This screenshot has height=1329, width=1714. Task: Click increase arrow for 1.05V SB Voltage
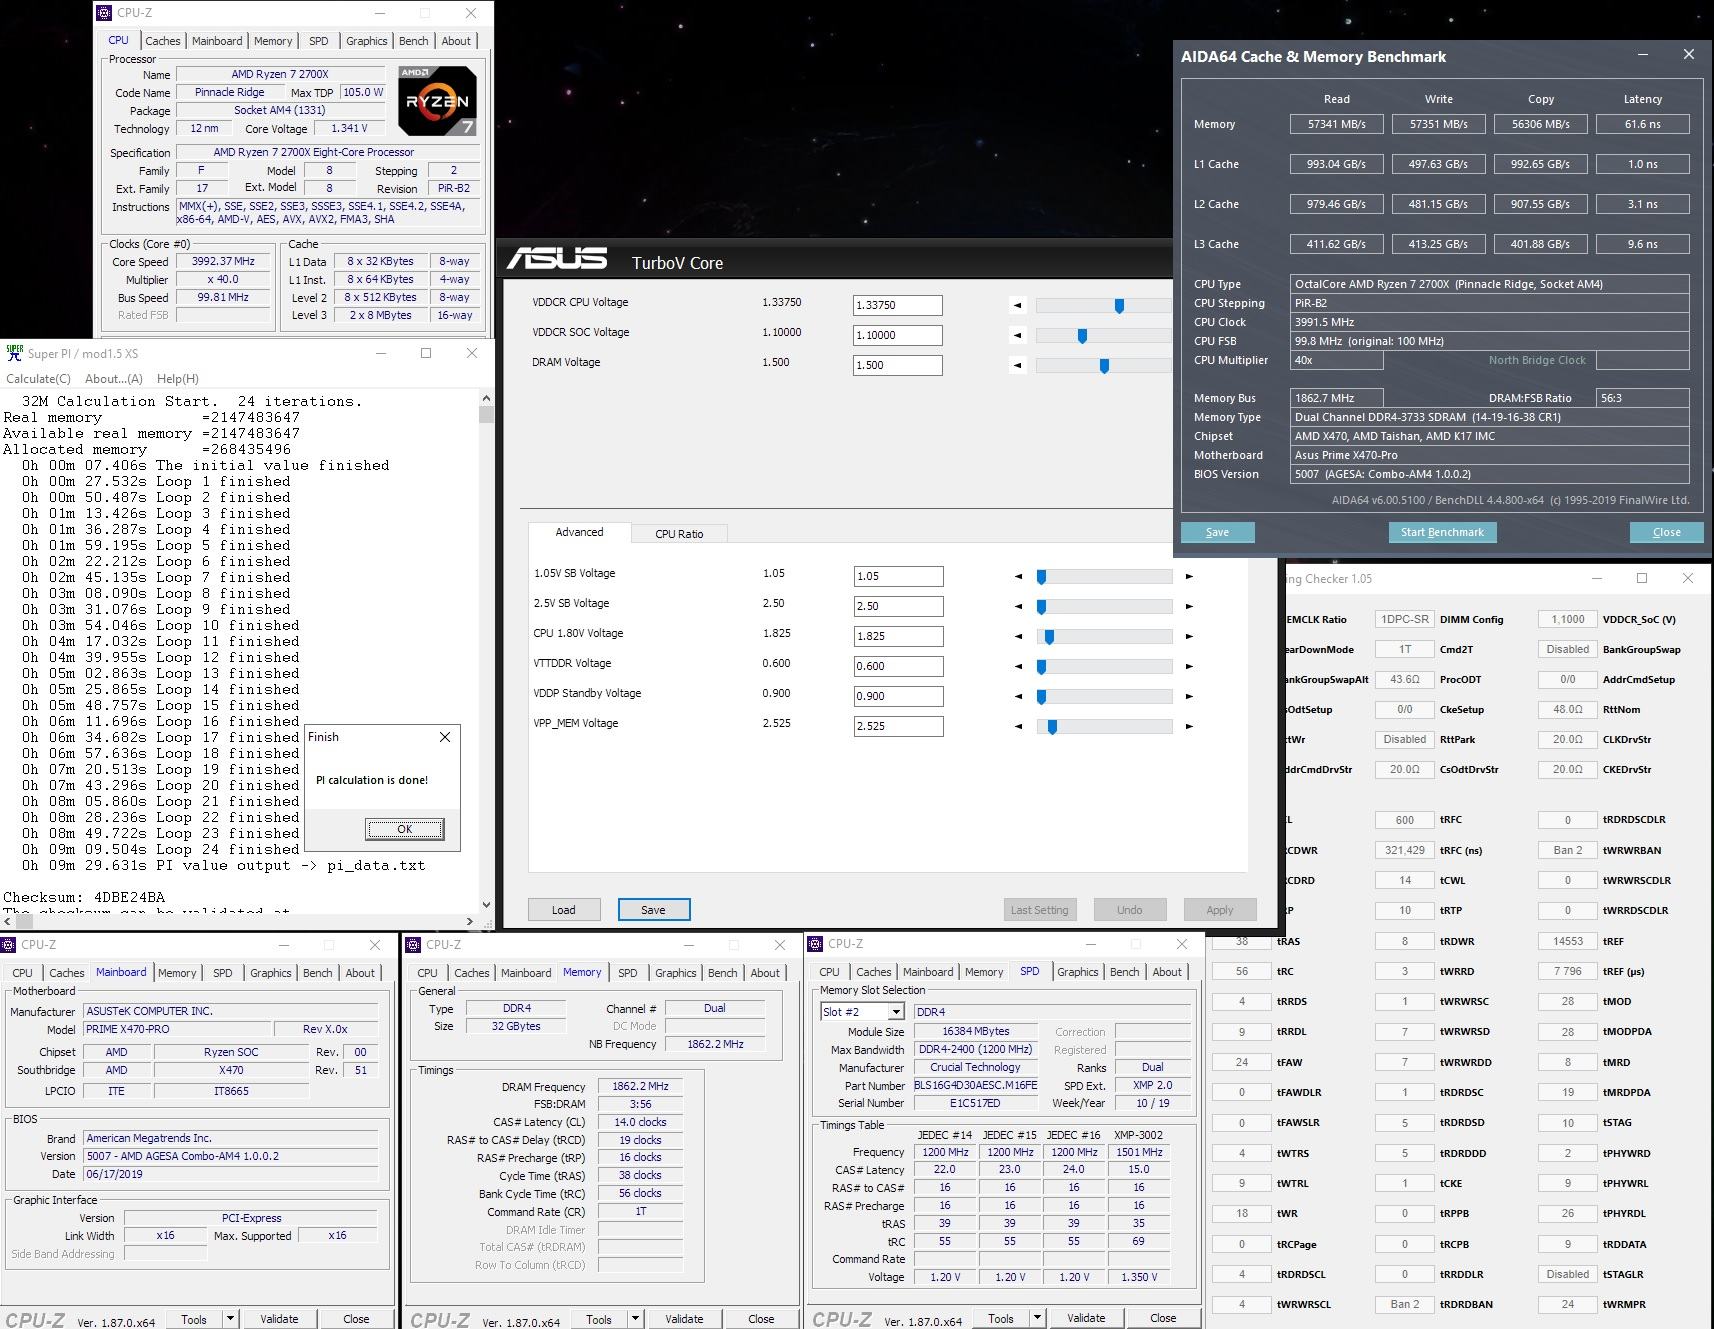point(1189,577)
